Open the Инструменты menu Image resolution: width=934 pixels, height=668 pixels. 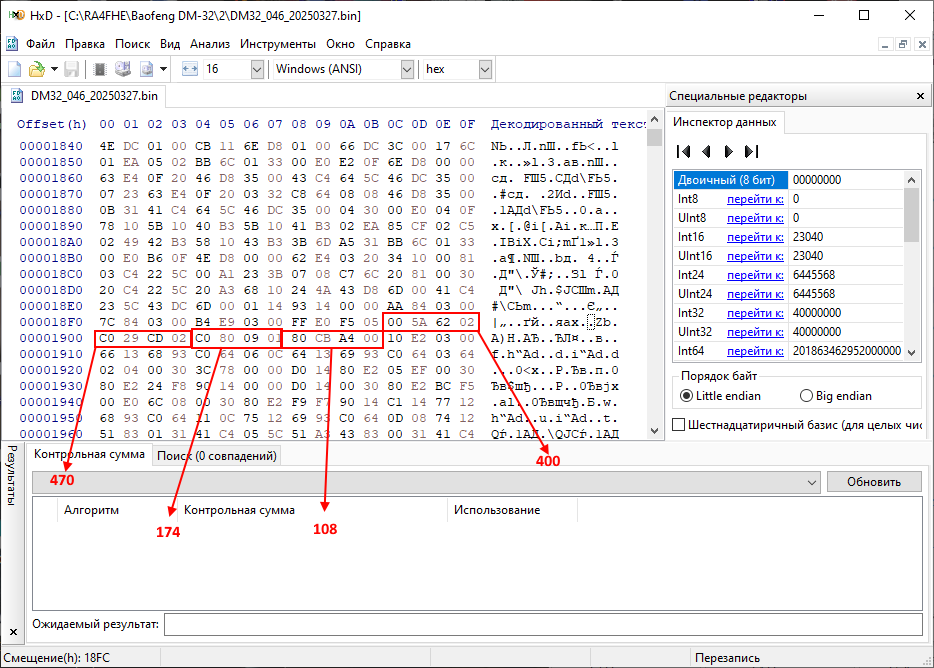tap(278, 44)
